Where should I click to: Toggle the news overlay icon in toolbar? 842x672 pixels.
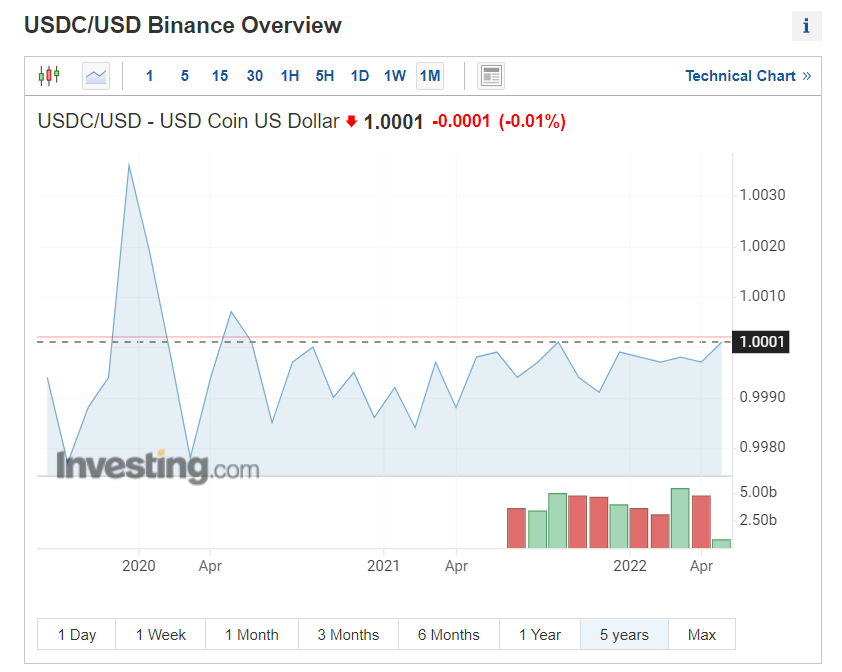(x=491, y=76)
